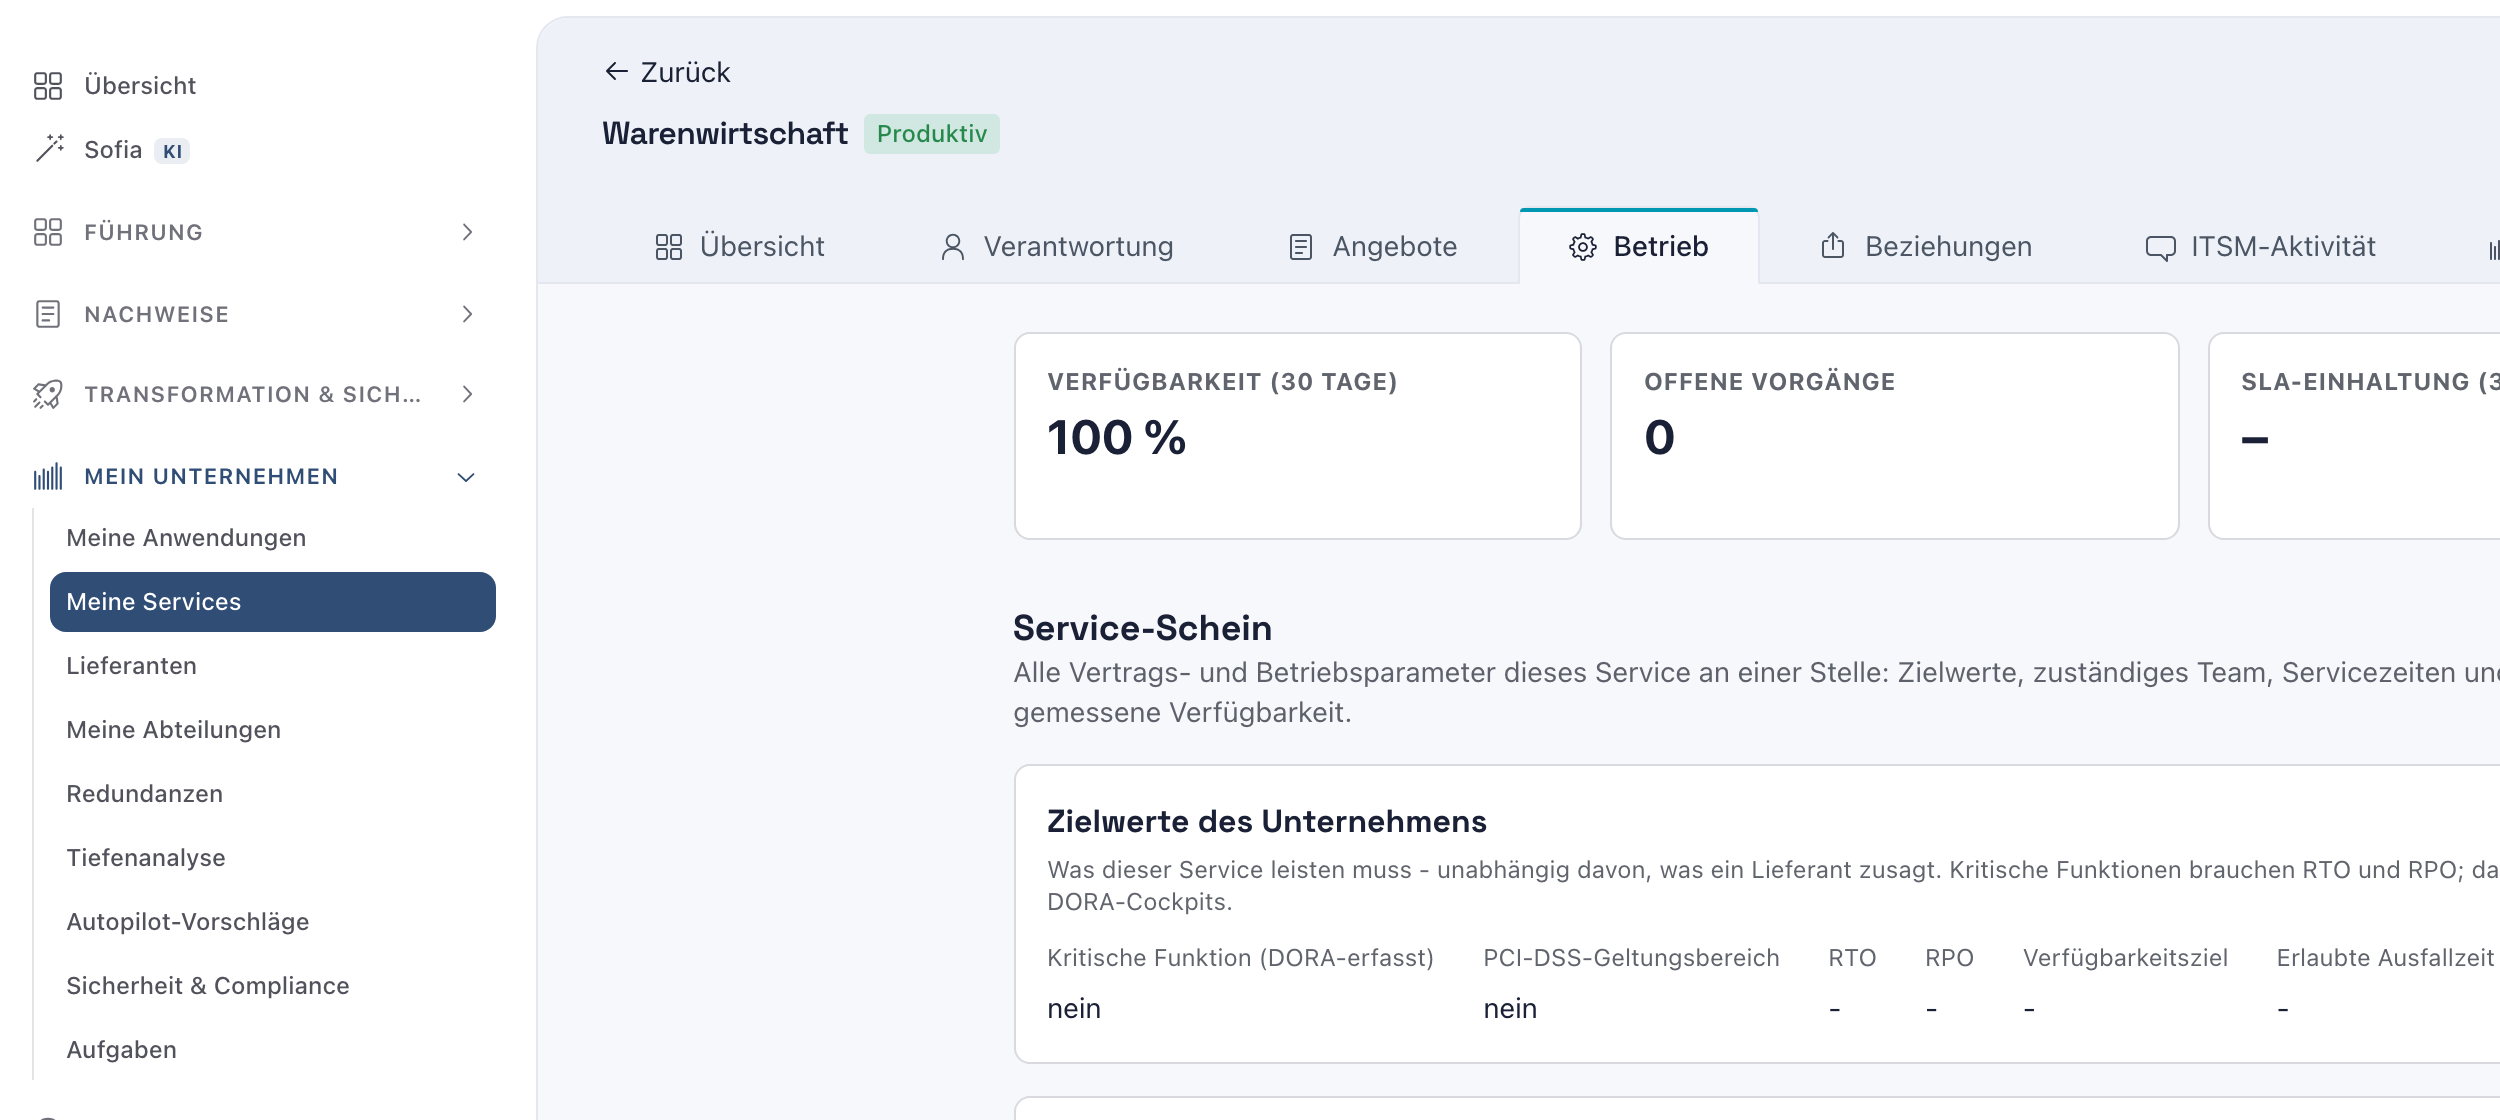2500x1120 pixels.
Task: Click the Sofia magic wand icon
Action: coord(49,149)
